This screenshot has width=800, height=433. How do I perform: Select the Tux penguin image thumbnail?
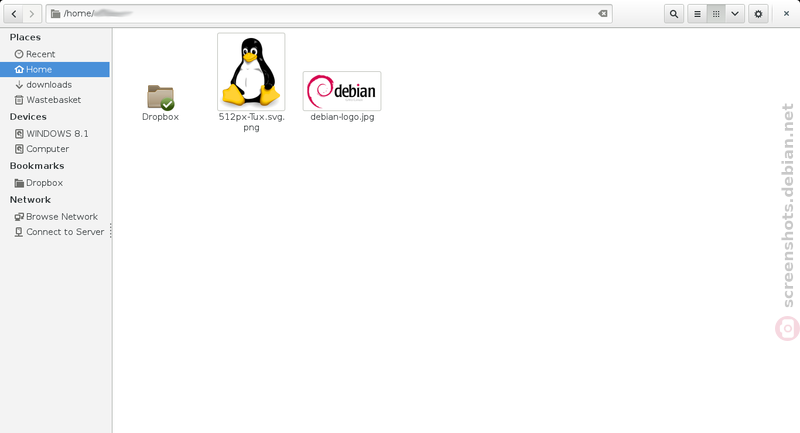251,72
